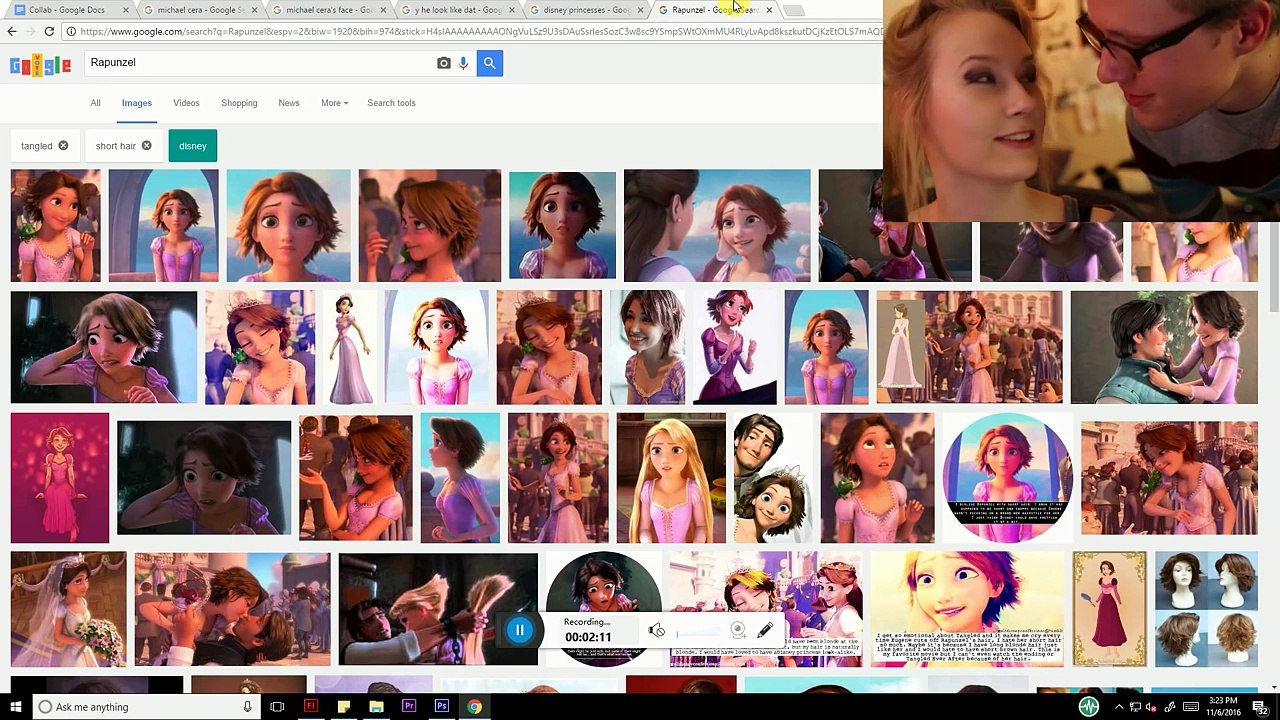Open the first short-haired Rapunzel thumbnail
Image resolution: width=1280 pixels, height=720 pixels.
tap(56, 225)
